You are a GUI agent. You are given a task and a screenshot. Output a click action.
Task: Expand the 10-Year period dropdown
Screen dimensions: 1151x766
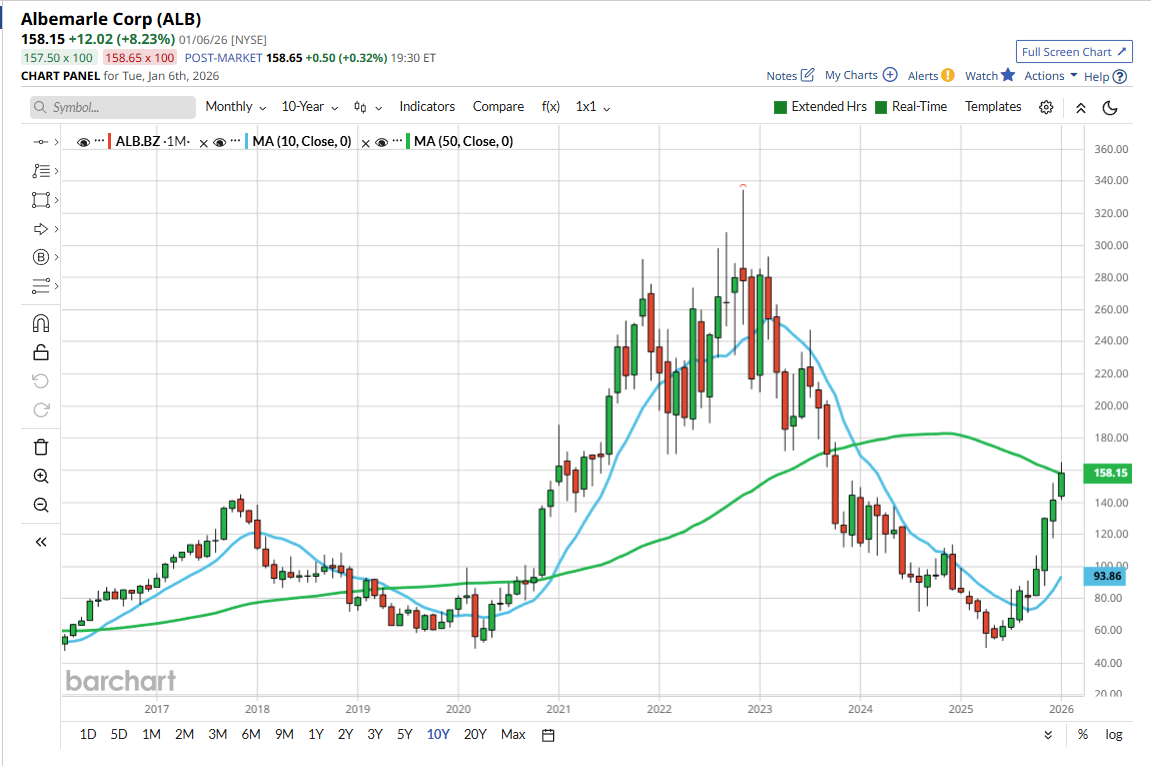(x=309, y=107)
